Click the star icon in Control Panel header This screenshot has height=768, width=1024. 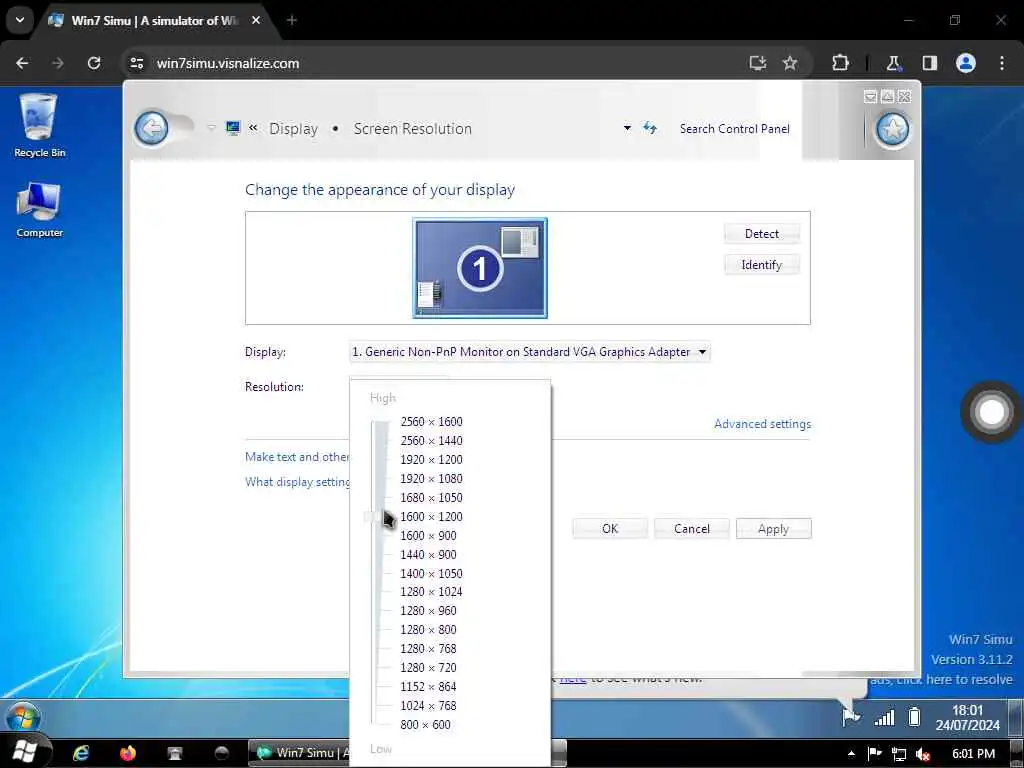click(x=893, y=129)
